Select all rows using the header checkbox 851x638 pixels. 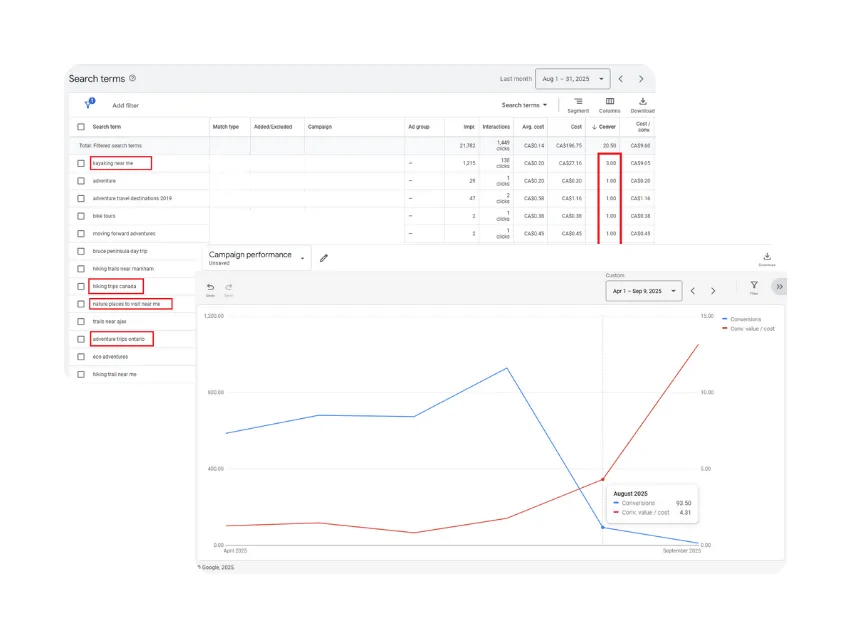pyautogui.click(x=81, y=127)
